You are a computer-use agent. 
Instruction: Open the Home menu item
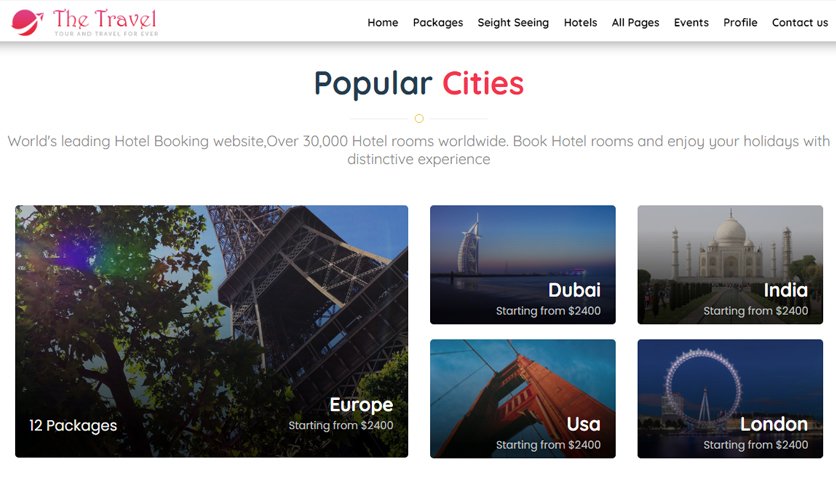[383, 22]
